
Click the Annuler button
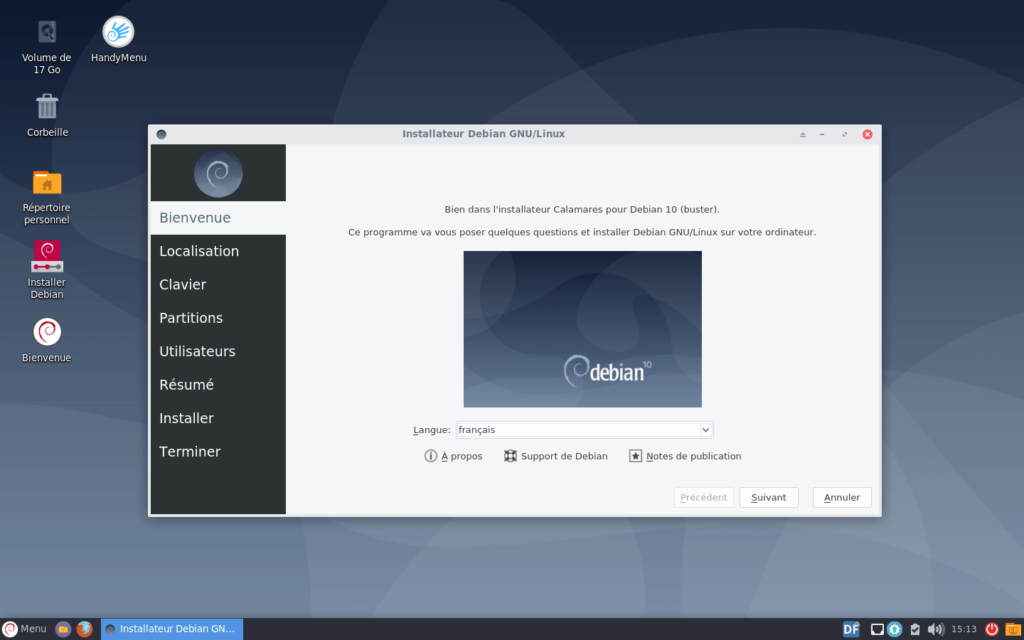click(841, 497)
